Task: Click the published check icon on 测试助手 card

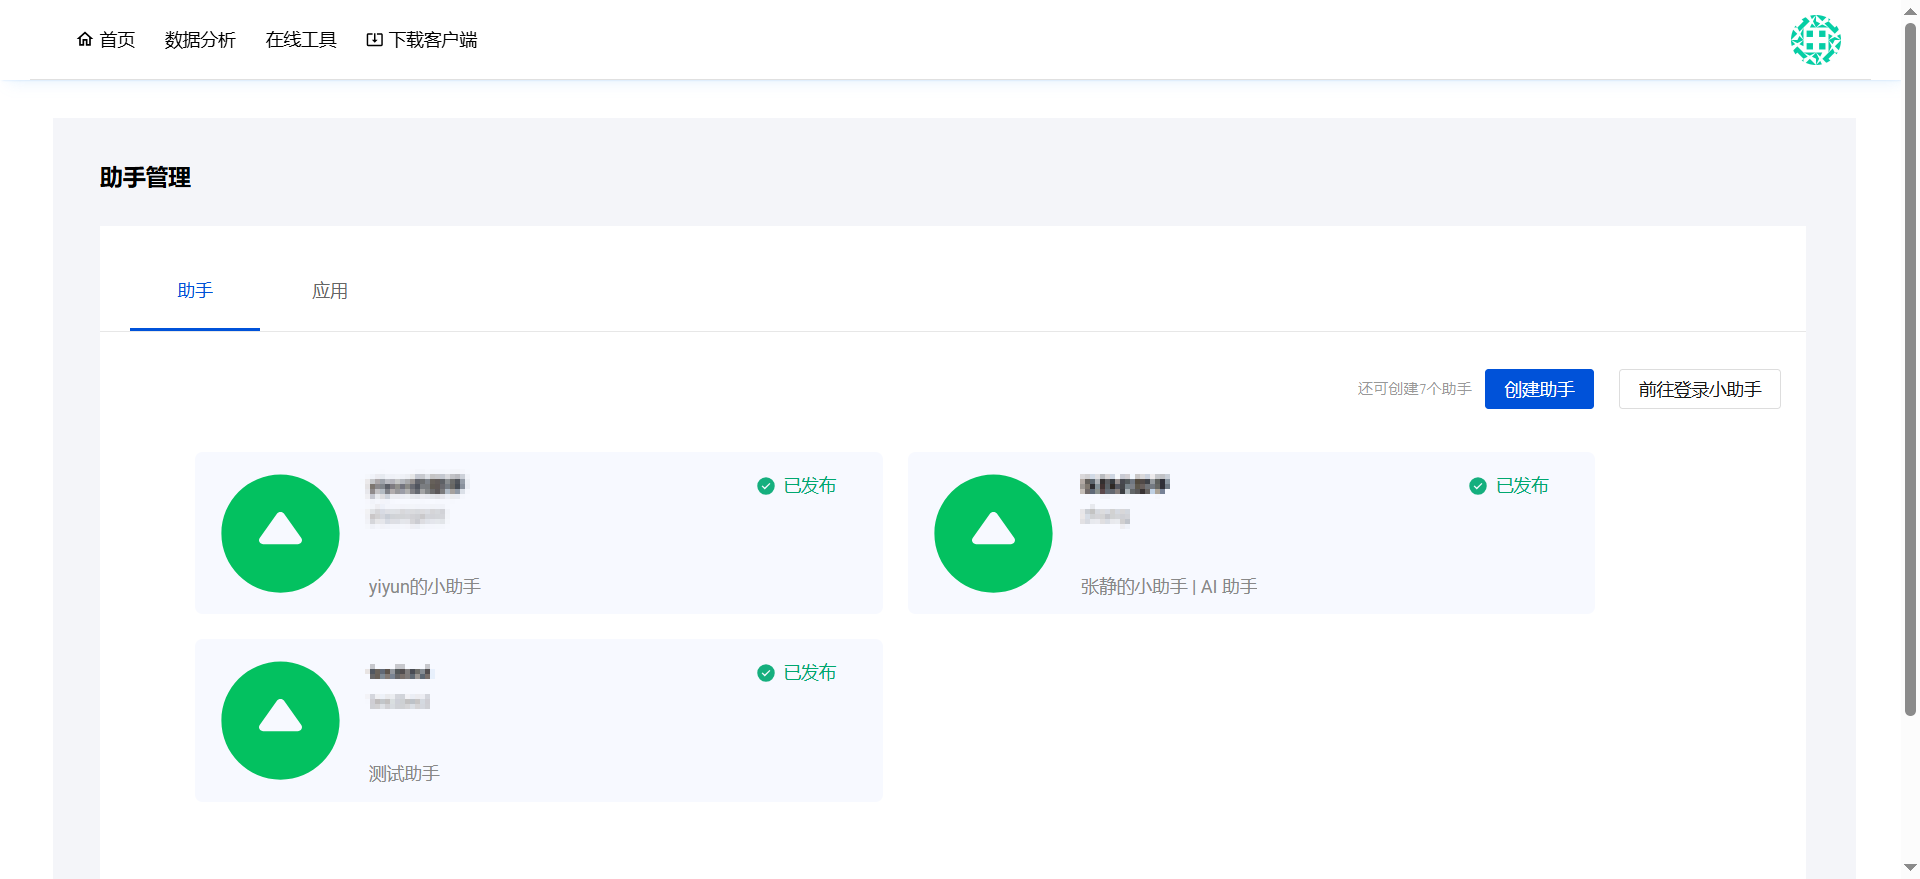Action: point(766,673)
